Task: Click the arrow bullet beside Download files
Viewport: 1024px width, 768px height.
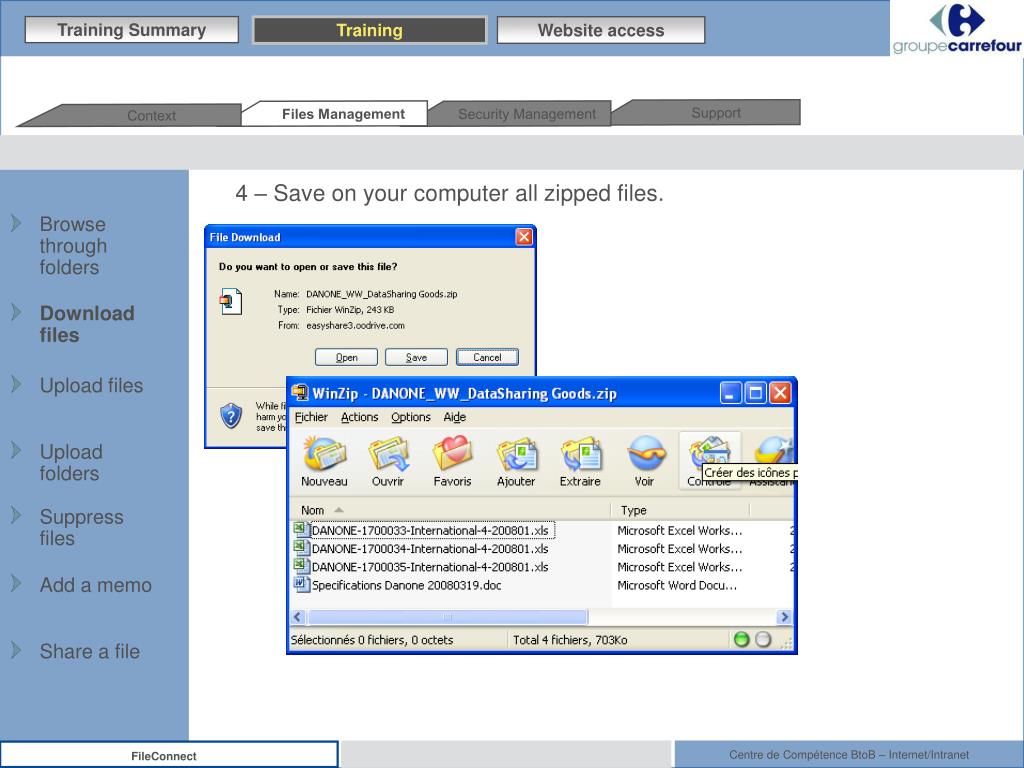Action: [16, 312]
